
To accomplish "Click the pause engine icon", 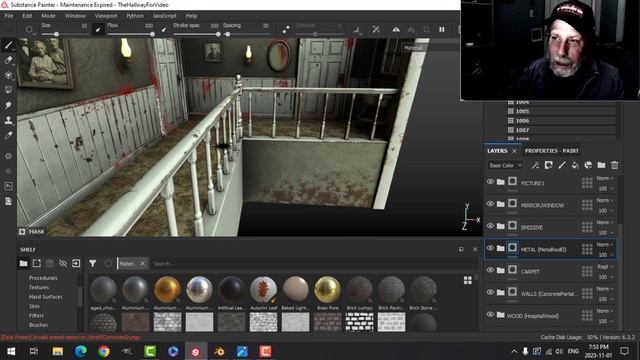I will 442,29.
